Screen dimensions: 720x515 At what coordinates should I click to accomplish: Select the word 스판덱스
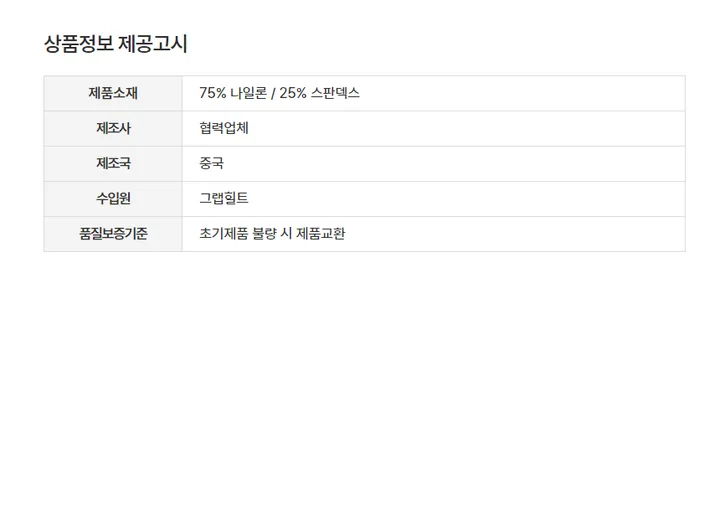[x=335, y=93]
